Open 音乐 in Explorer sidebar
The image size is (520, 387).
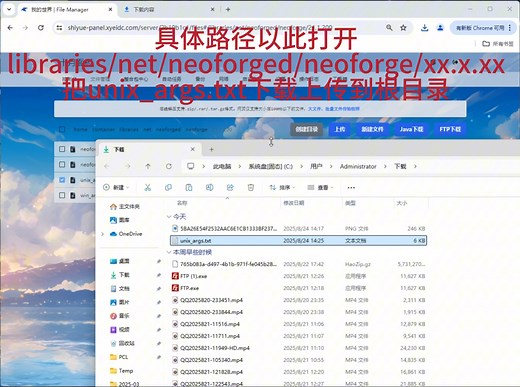(x=120, y=316)
